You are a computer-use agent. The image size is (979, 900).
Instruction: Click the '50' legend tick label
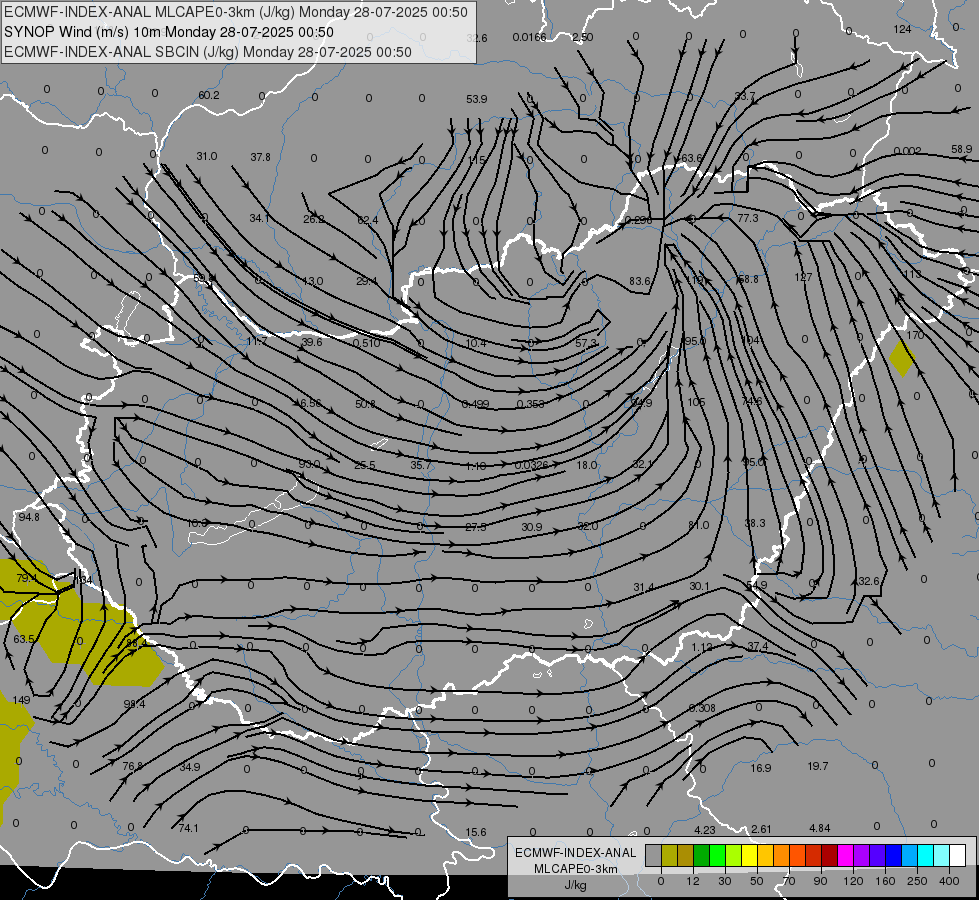pyautogui.click(x=757, y=881)
